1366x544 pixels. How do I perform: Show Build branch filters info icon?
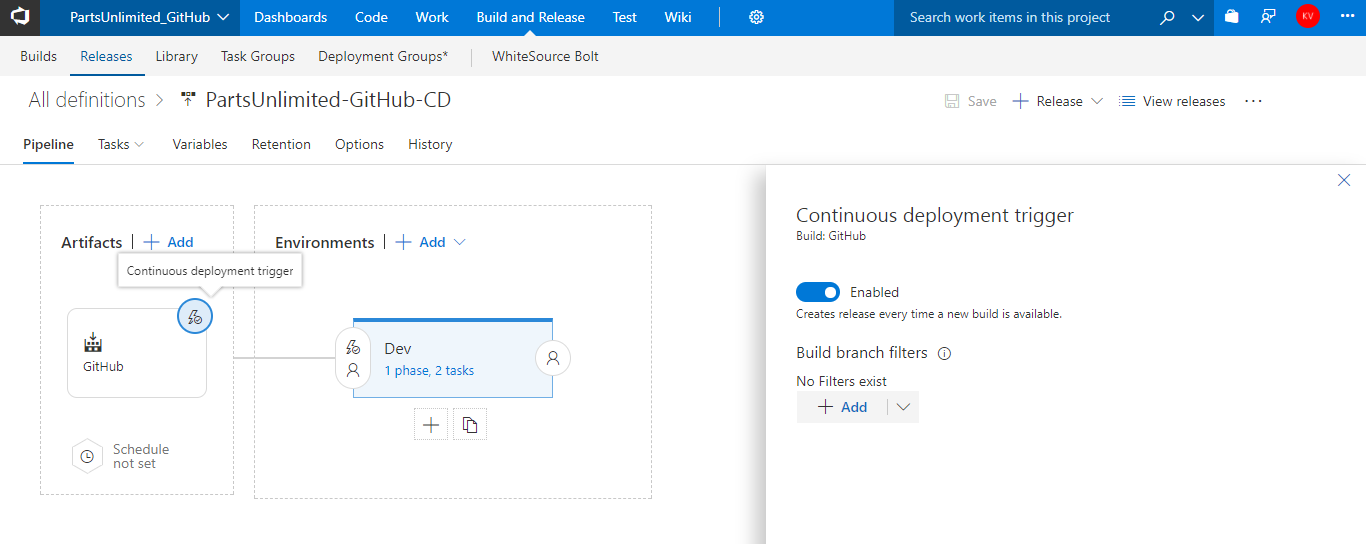tap(944, 353)
